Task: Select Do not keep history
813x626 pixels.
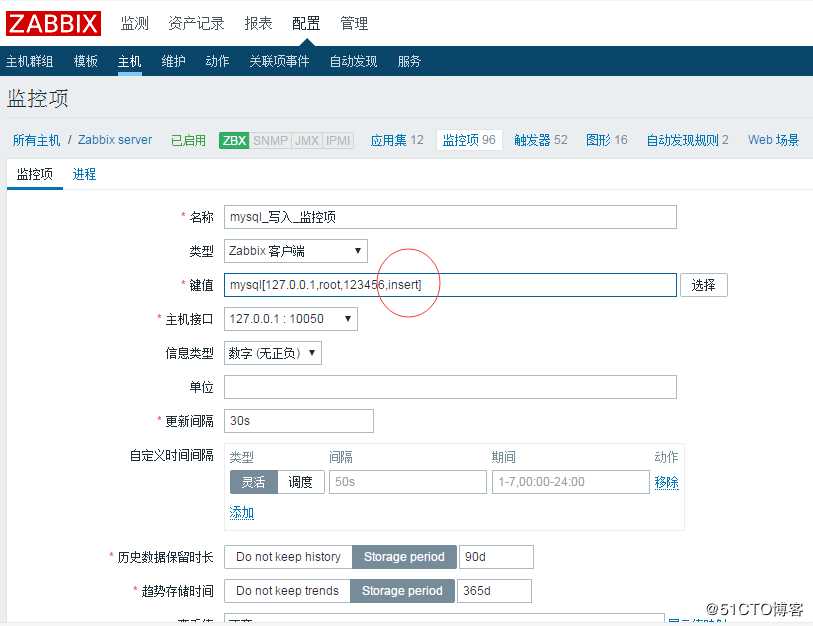Action: click(x=288, y=557)
